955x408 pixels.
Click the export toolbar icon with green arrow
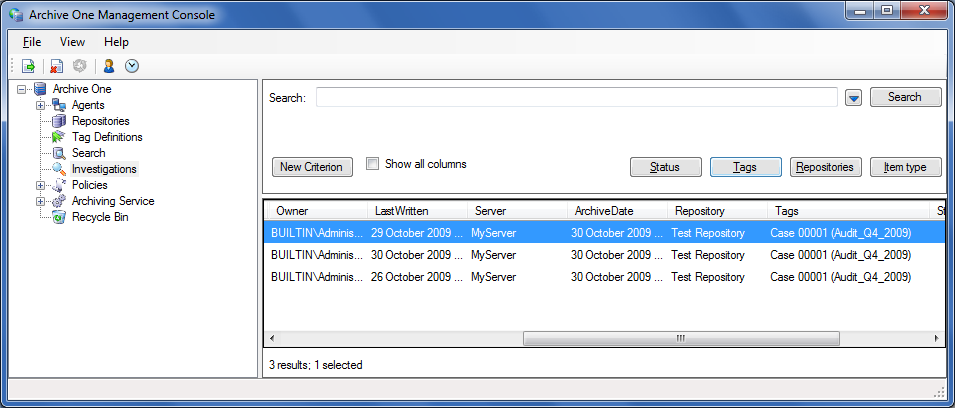(x=29, y=66)
